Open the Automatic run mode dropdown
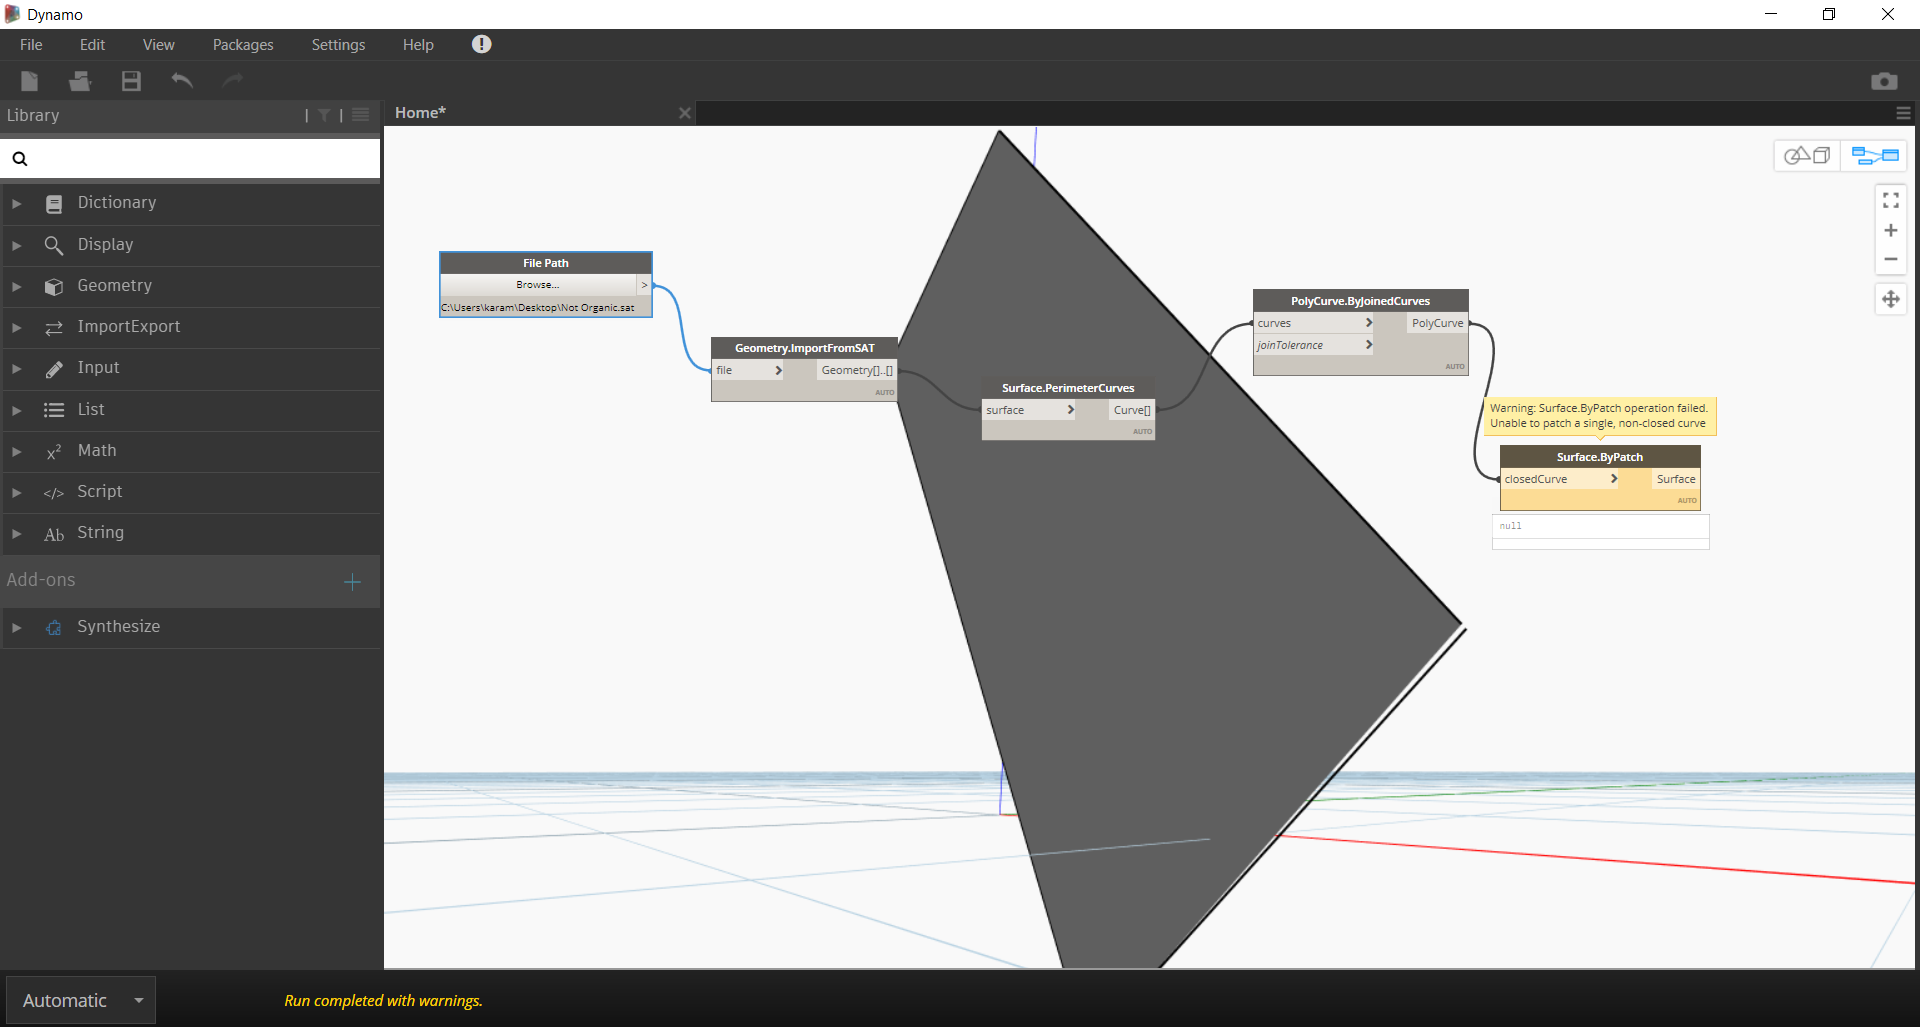1920x1027 pixels. click(x=80, y=1000)
